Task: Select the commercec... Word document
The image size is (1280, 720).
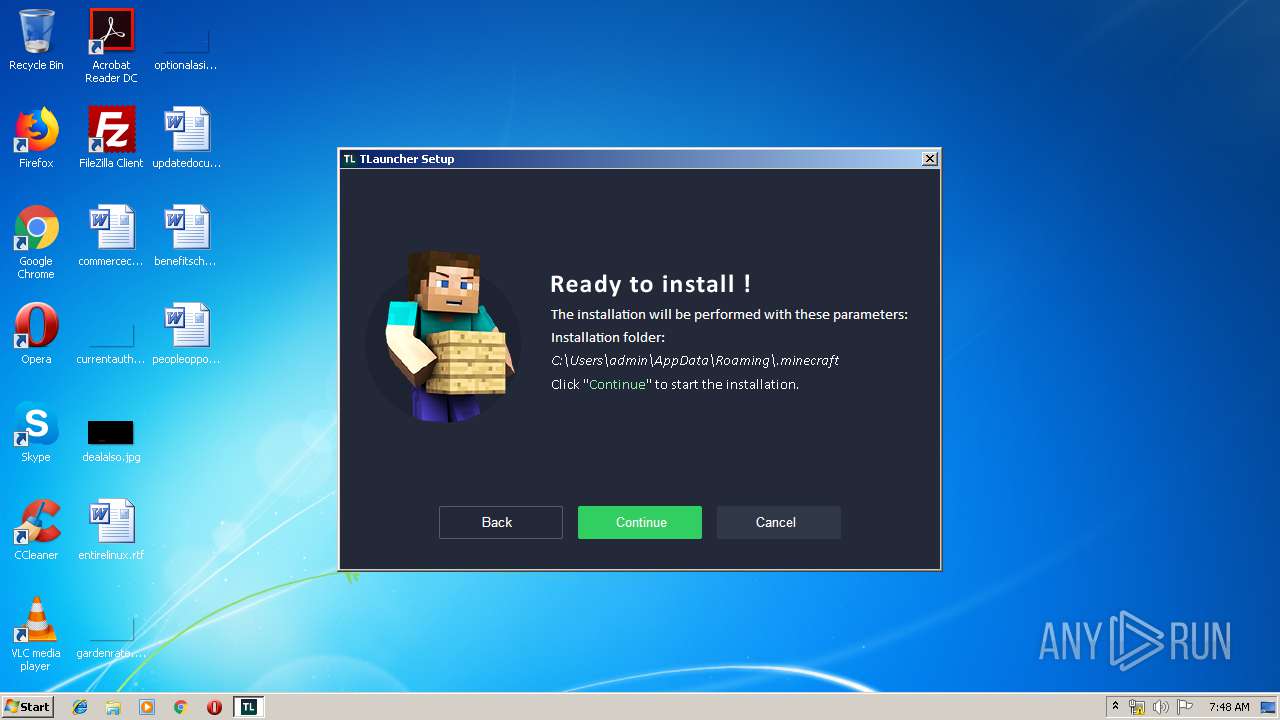Action: point(111,236)
